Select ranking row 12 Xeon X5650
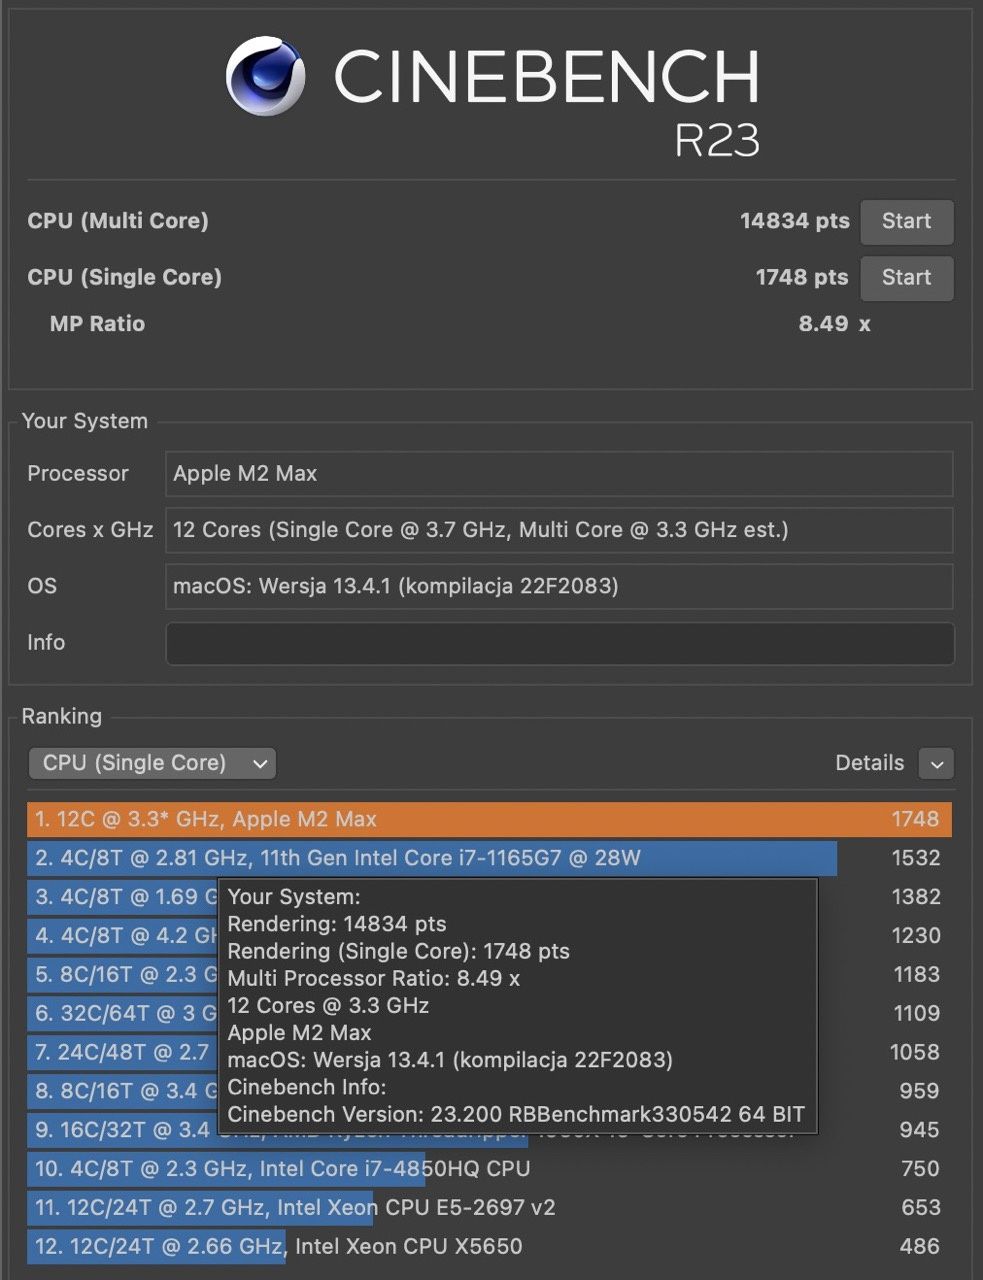The width and height of the screenshot is (983, 1280). pos(489,1247)
